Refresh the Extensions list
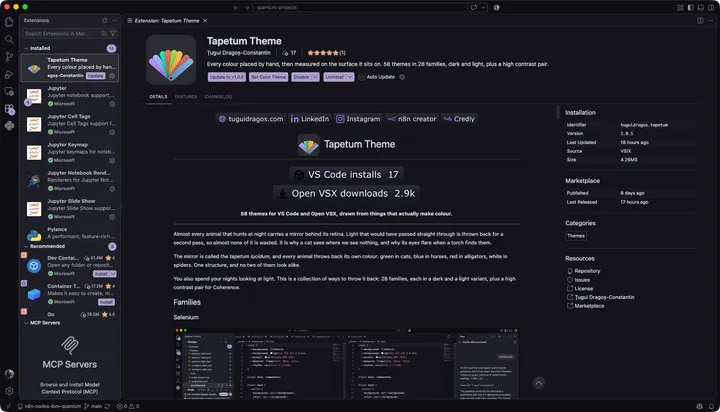Image resolution: width=720 pixels, height=412 pixels. (x=105, y=20)
